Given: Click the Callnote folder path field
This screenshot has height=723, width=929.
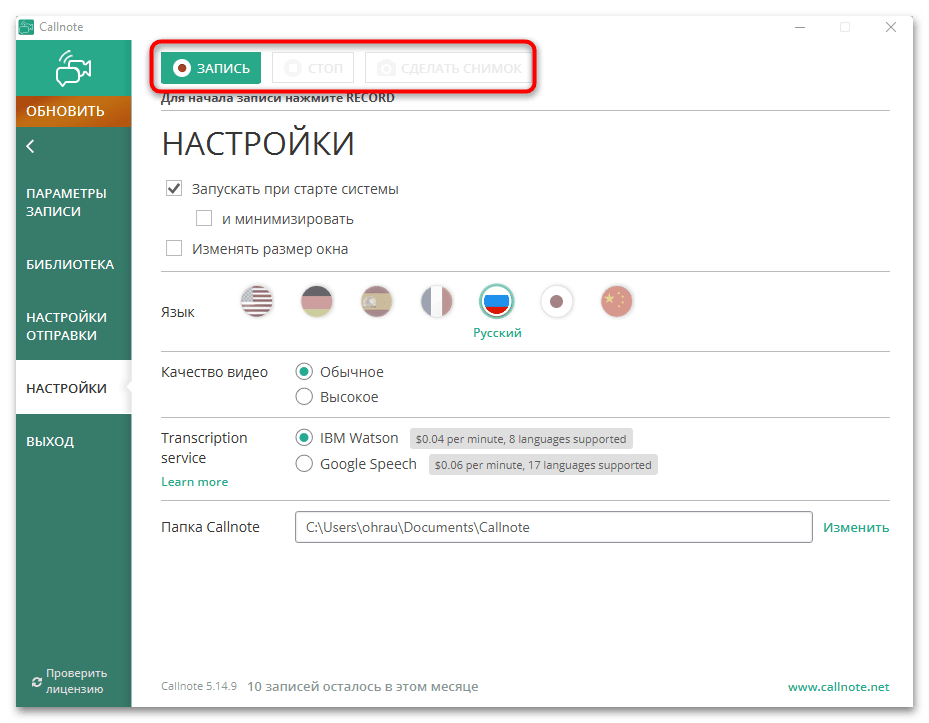Looking at the screenshot, I should [553, 527].
